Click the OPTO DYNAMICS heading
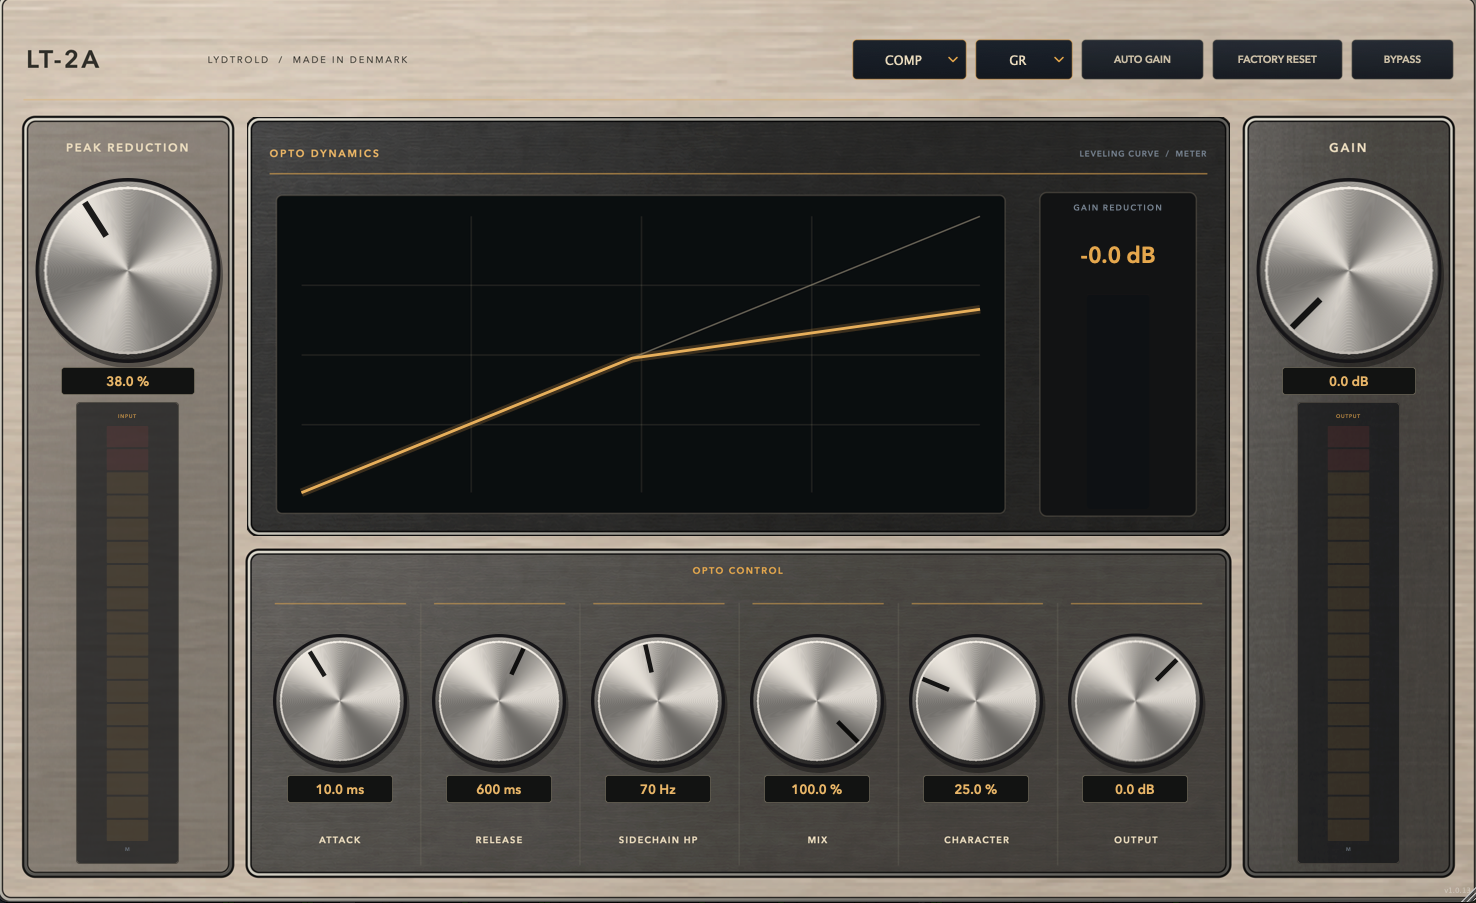 pyautogui.click(x=325, y=154)
